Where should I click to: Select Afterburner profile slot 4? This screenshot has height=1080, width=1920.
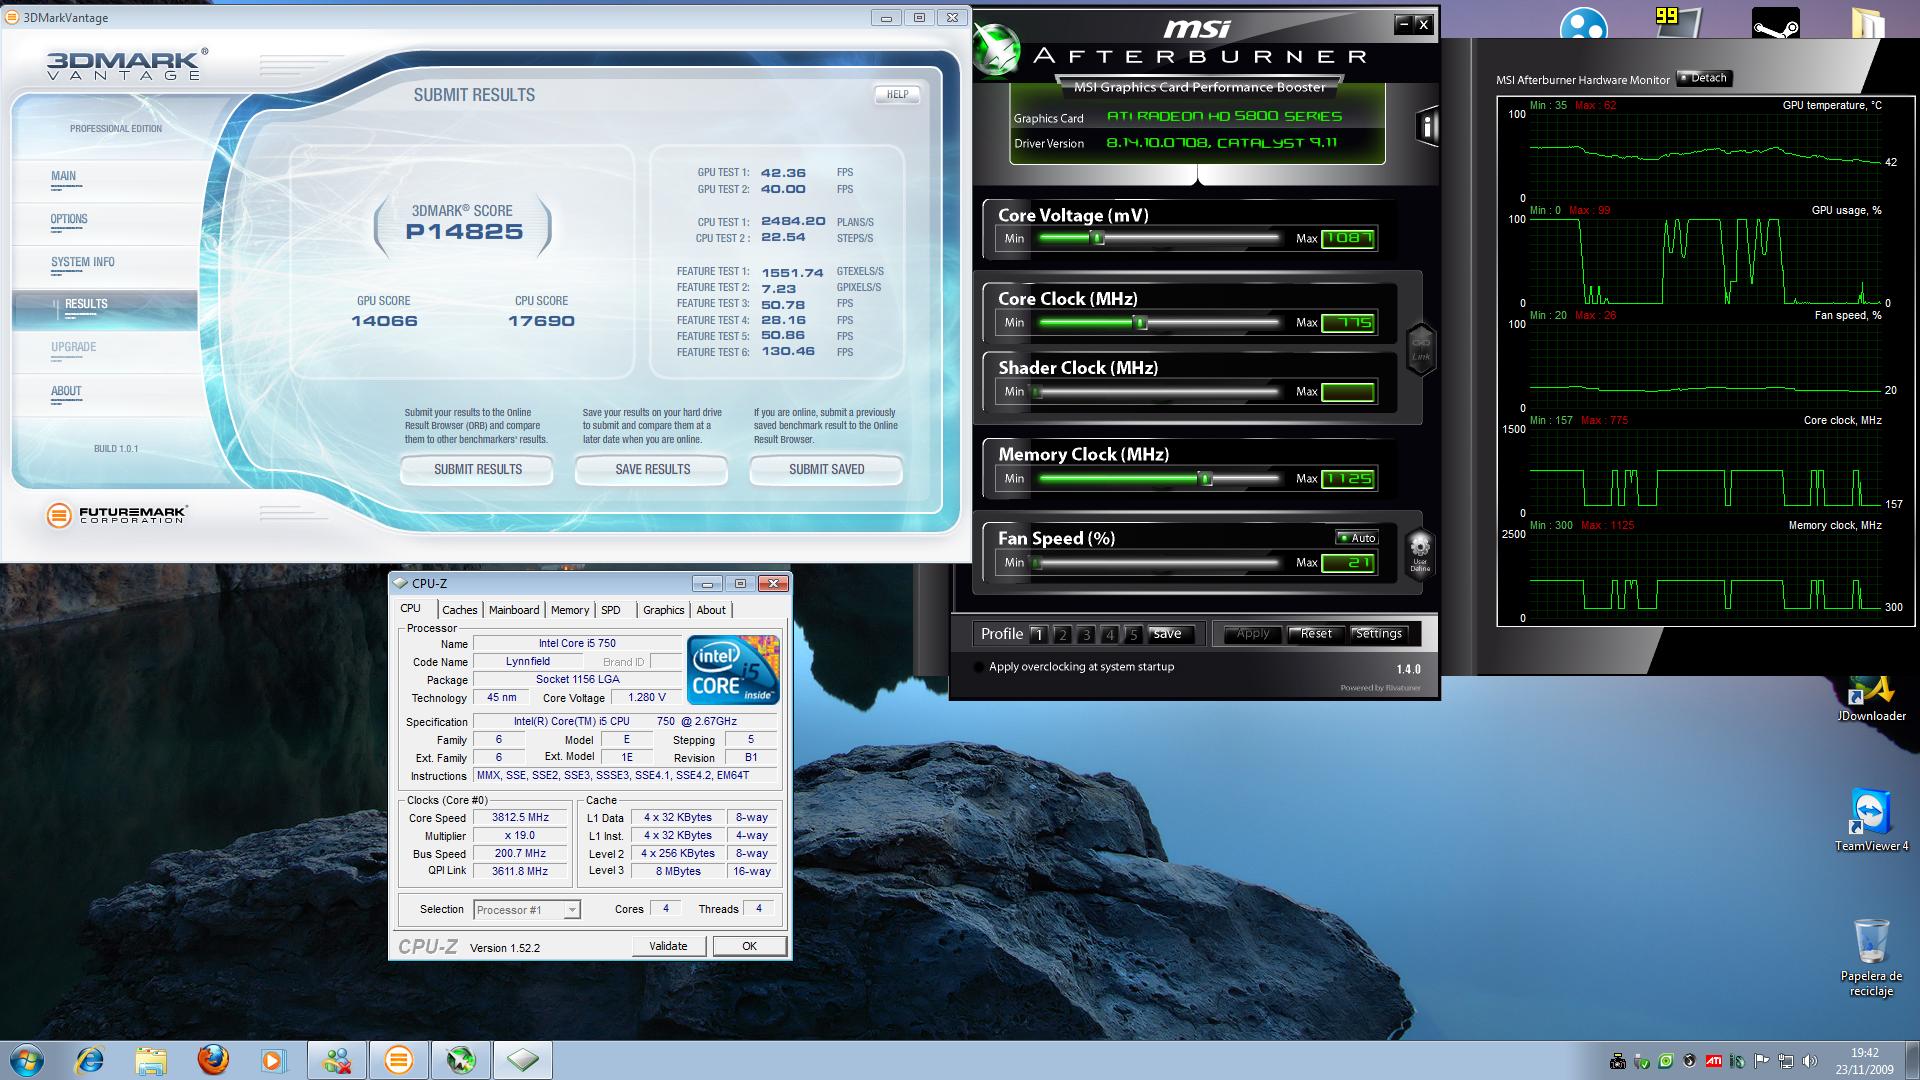(1109, 634)
